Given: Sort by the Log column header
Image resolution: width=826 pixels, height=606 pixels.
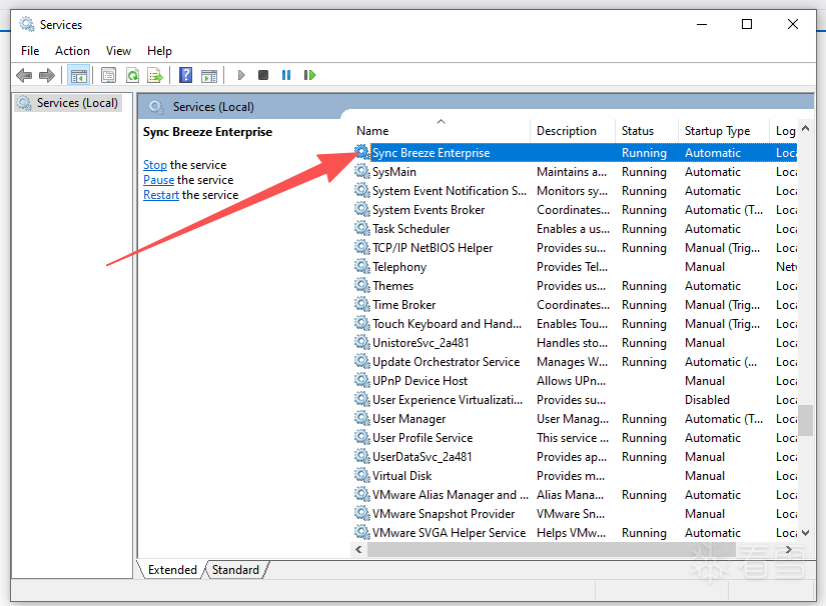Looking at the screenshot, I should click(x=785, y=131).
